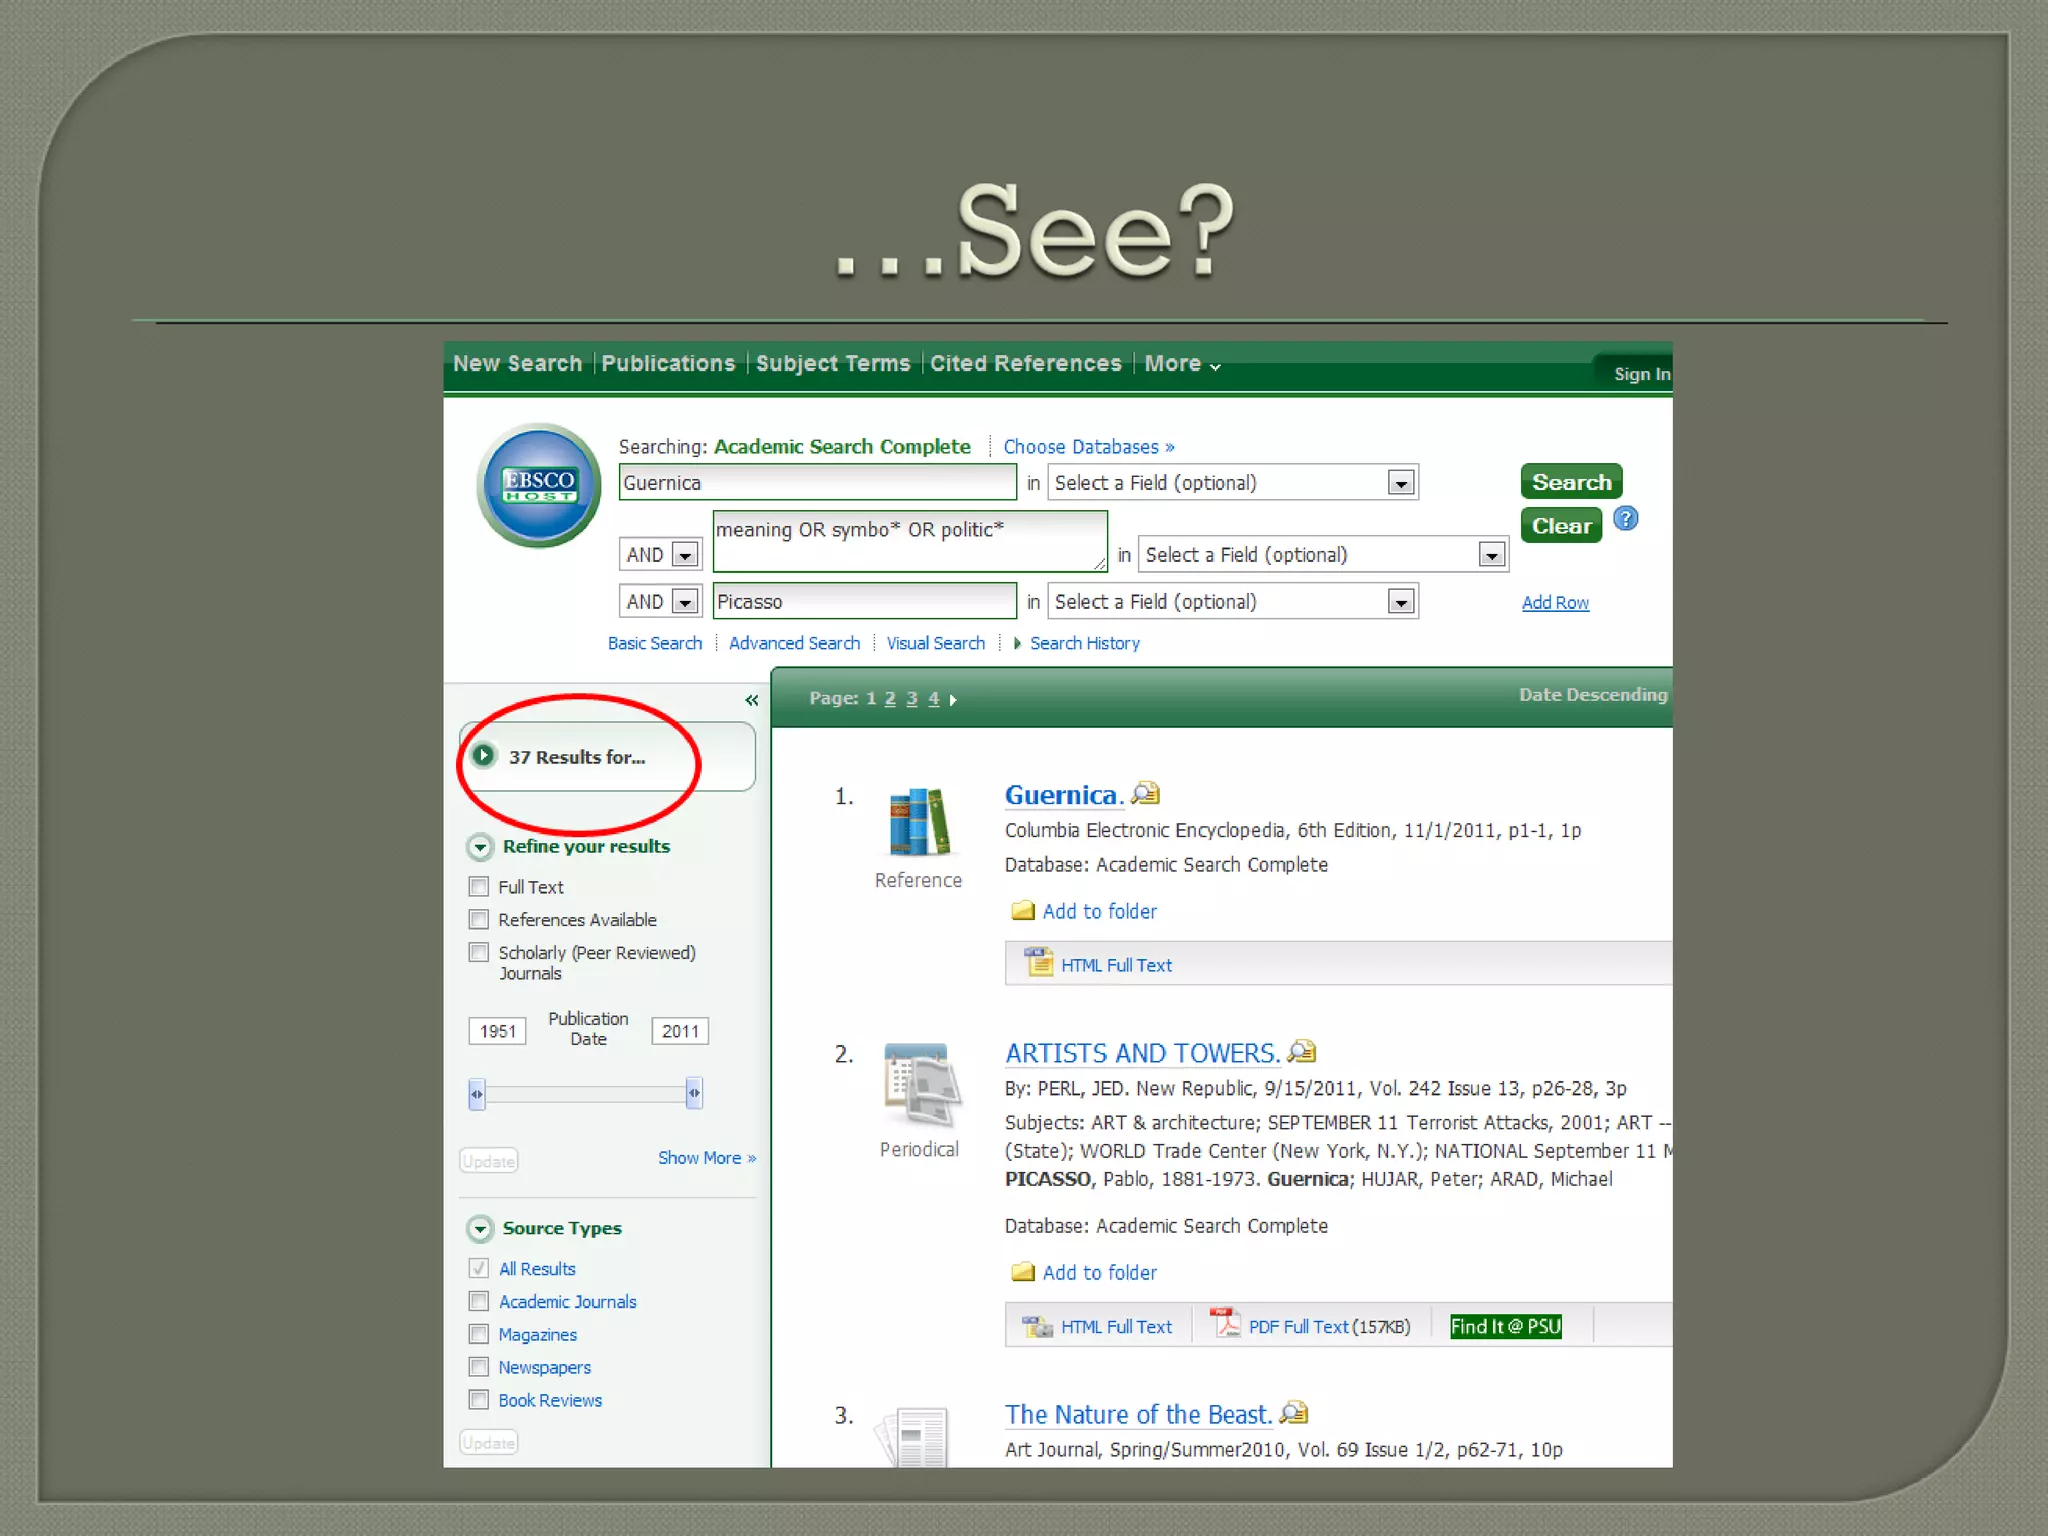Open the Publications menu item
Screen dimensions: 2048x1536
click(668, 364)
